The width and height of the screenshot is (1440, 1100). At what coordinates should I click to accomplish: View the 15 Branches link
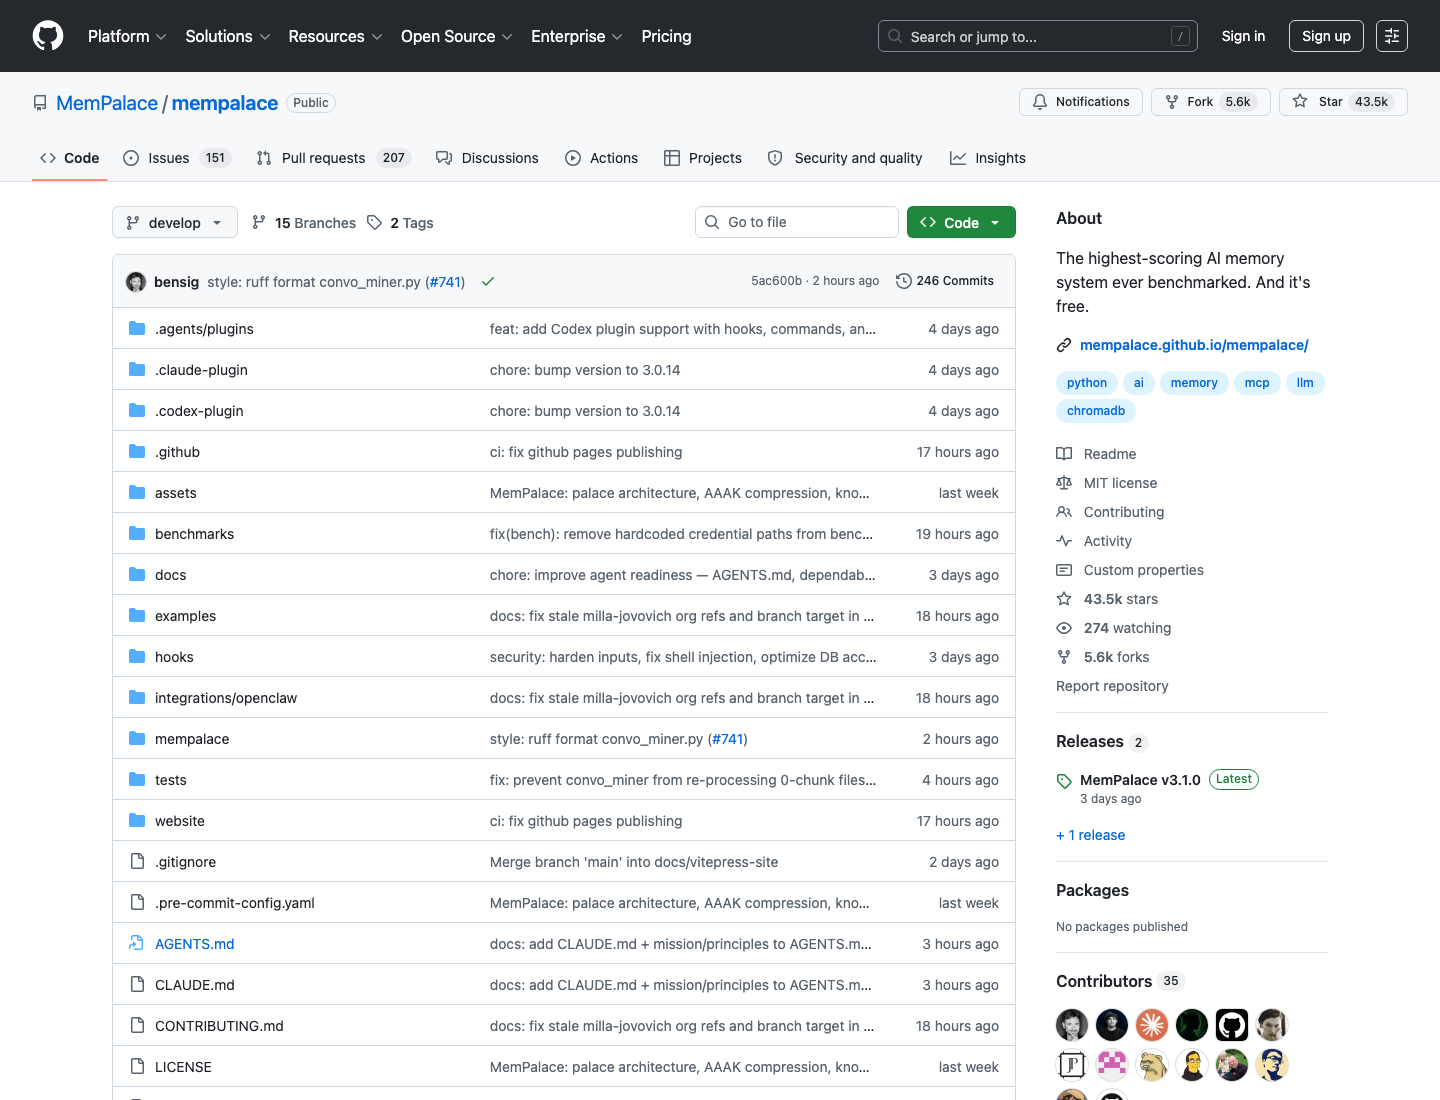click(x=304, y=223)
